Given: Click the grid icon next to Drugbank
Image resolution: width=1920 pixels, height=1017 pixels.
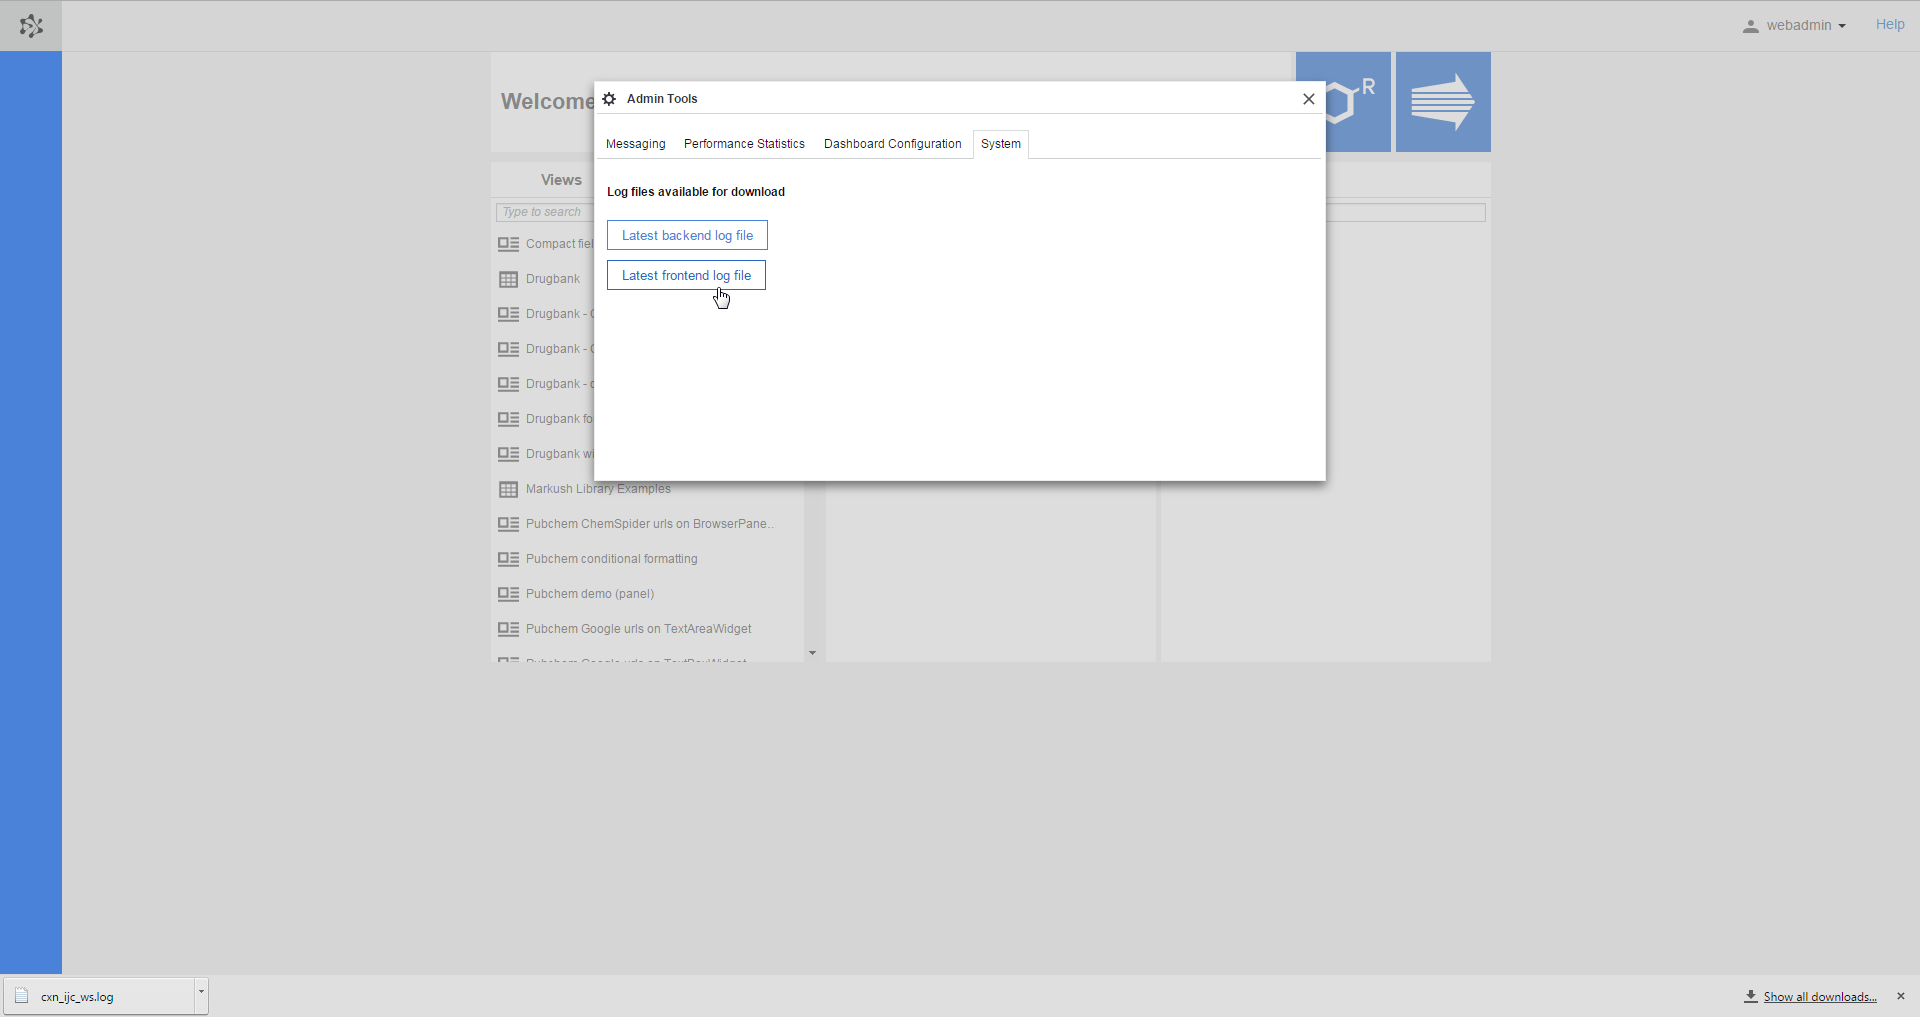Looking at the screenshot, I should tap(508, 279).
